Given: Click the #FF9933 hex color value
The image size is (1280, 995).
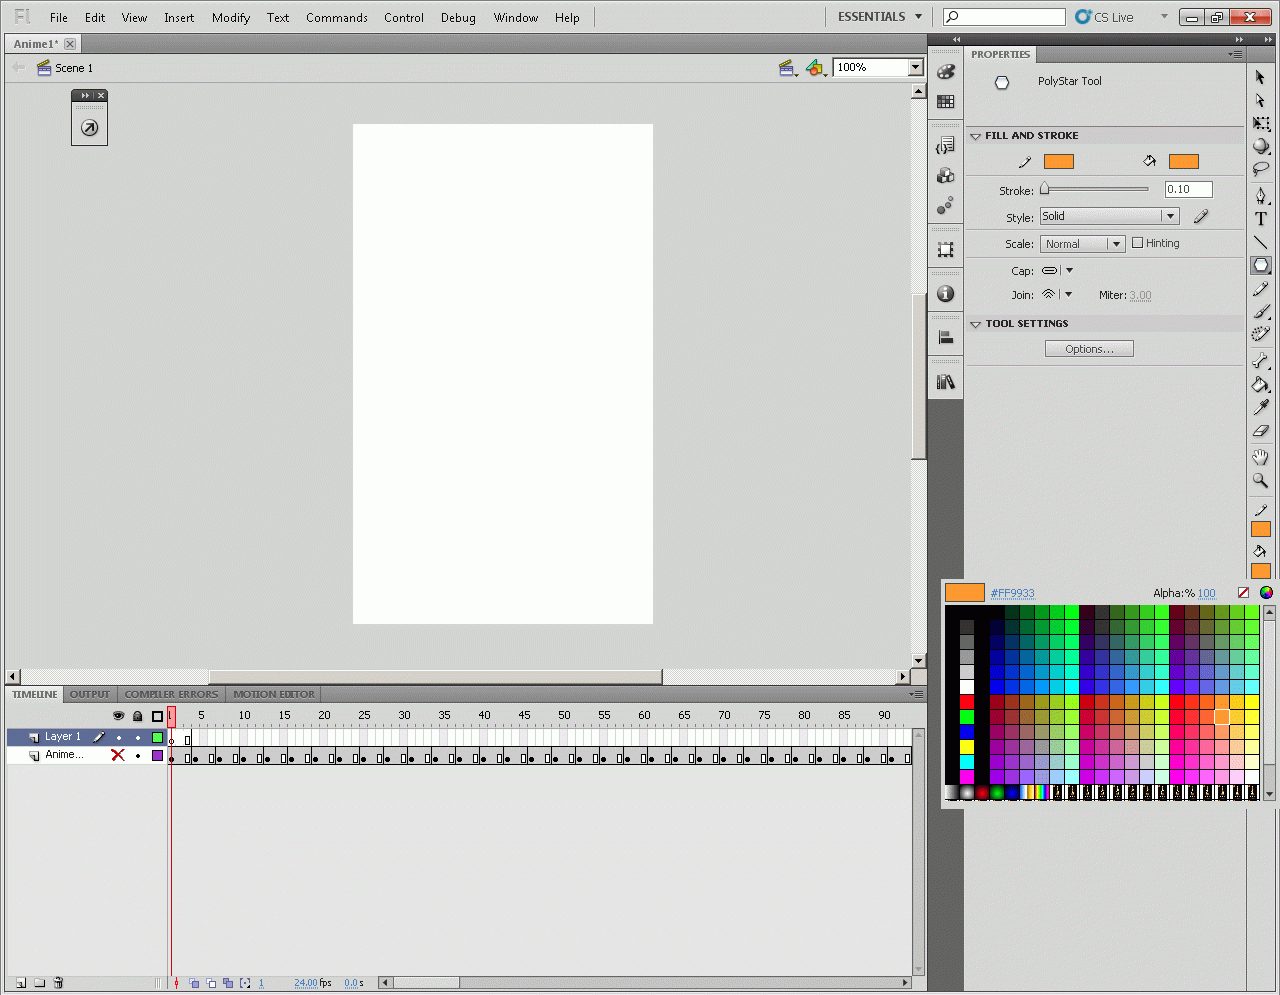Looking at the screenshot, I should (x=1012, y=593).
